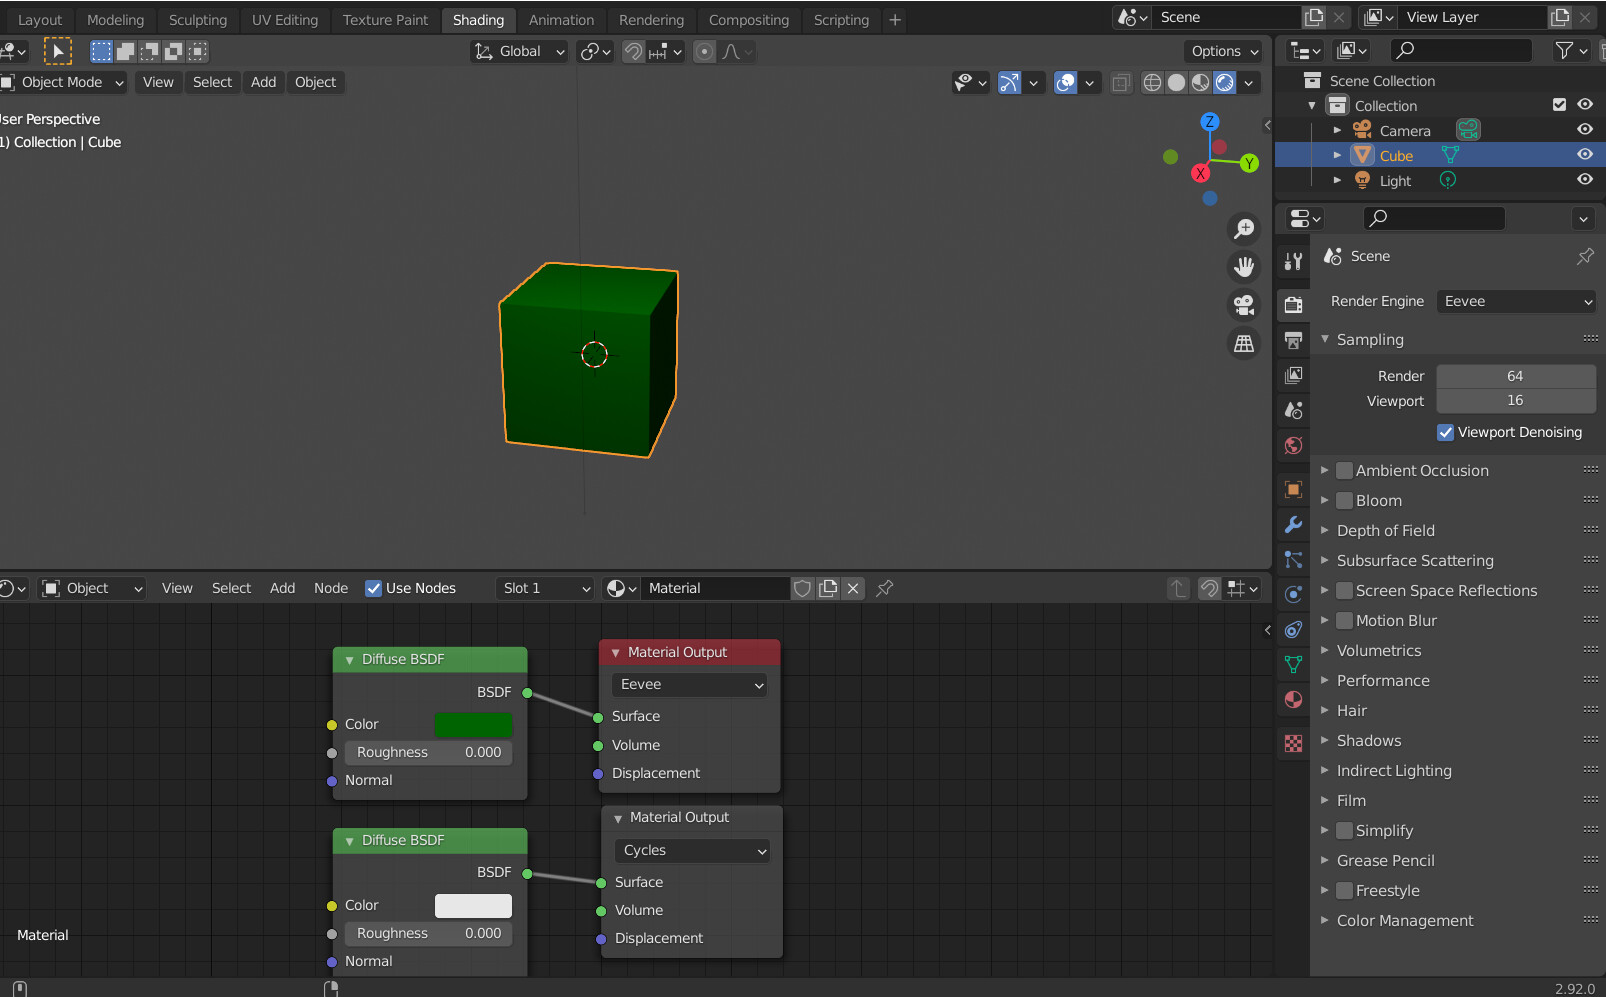1606x997 pixels.
Task: Change Eevee to Cycles in Material Output
Action: pyautogui.click(x=688, y=684)
